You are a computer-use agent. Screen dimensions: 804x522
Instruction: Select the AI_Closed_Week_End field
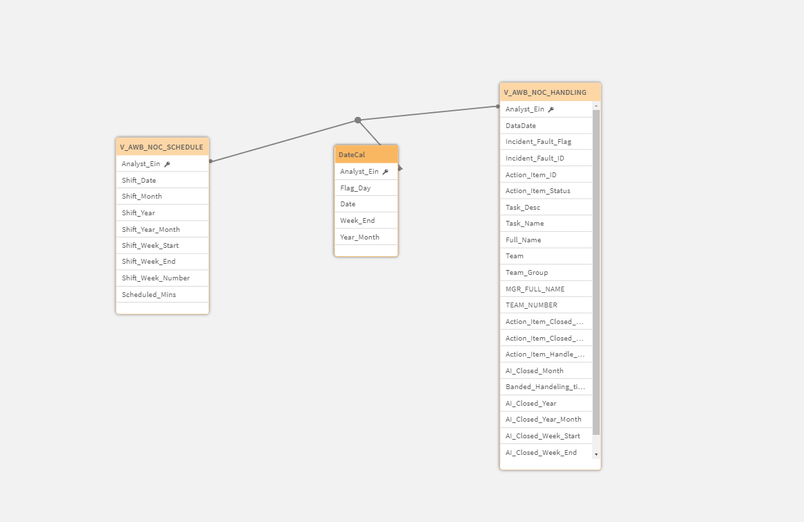(546, 452)
